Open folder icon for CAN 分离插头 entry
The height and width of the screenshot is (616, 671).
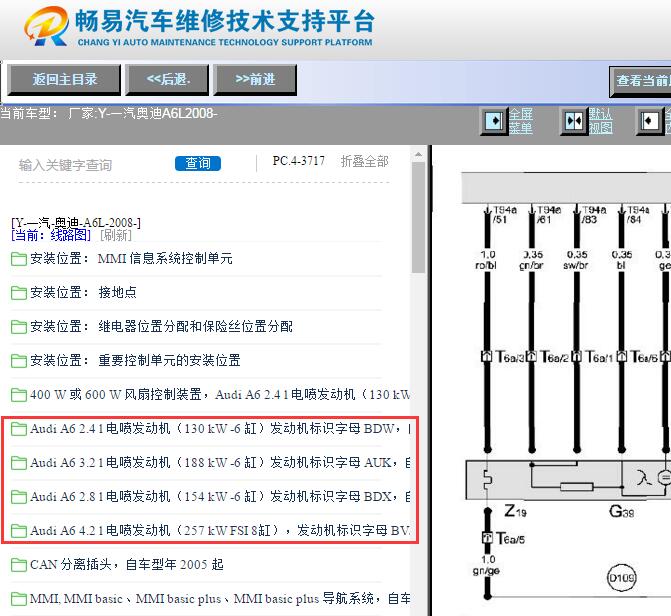(x=18, y=565)
